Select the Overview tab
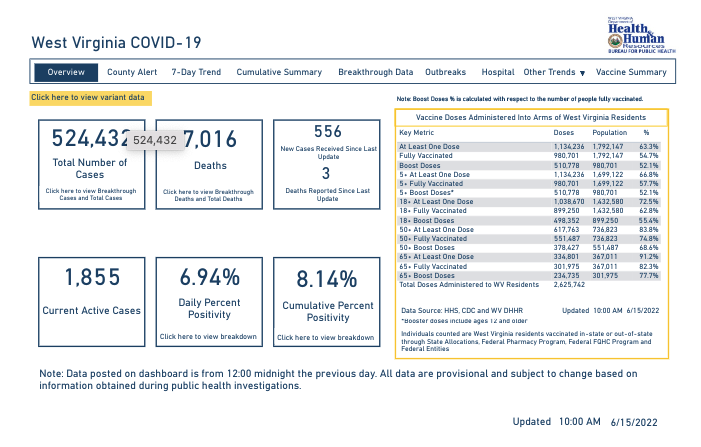 (66, 73)
